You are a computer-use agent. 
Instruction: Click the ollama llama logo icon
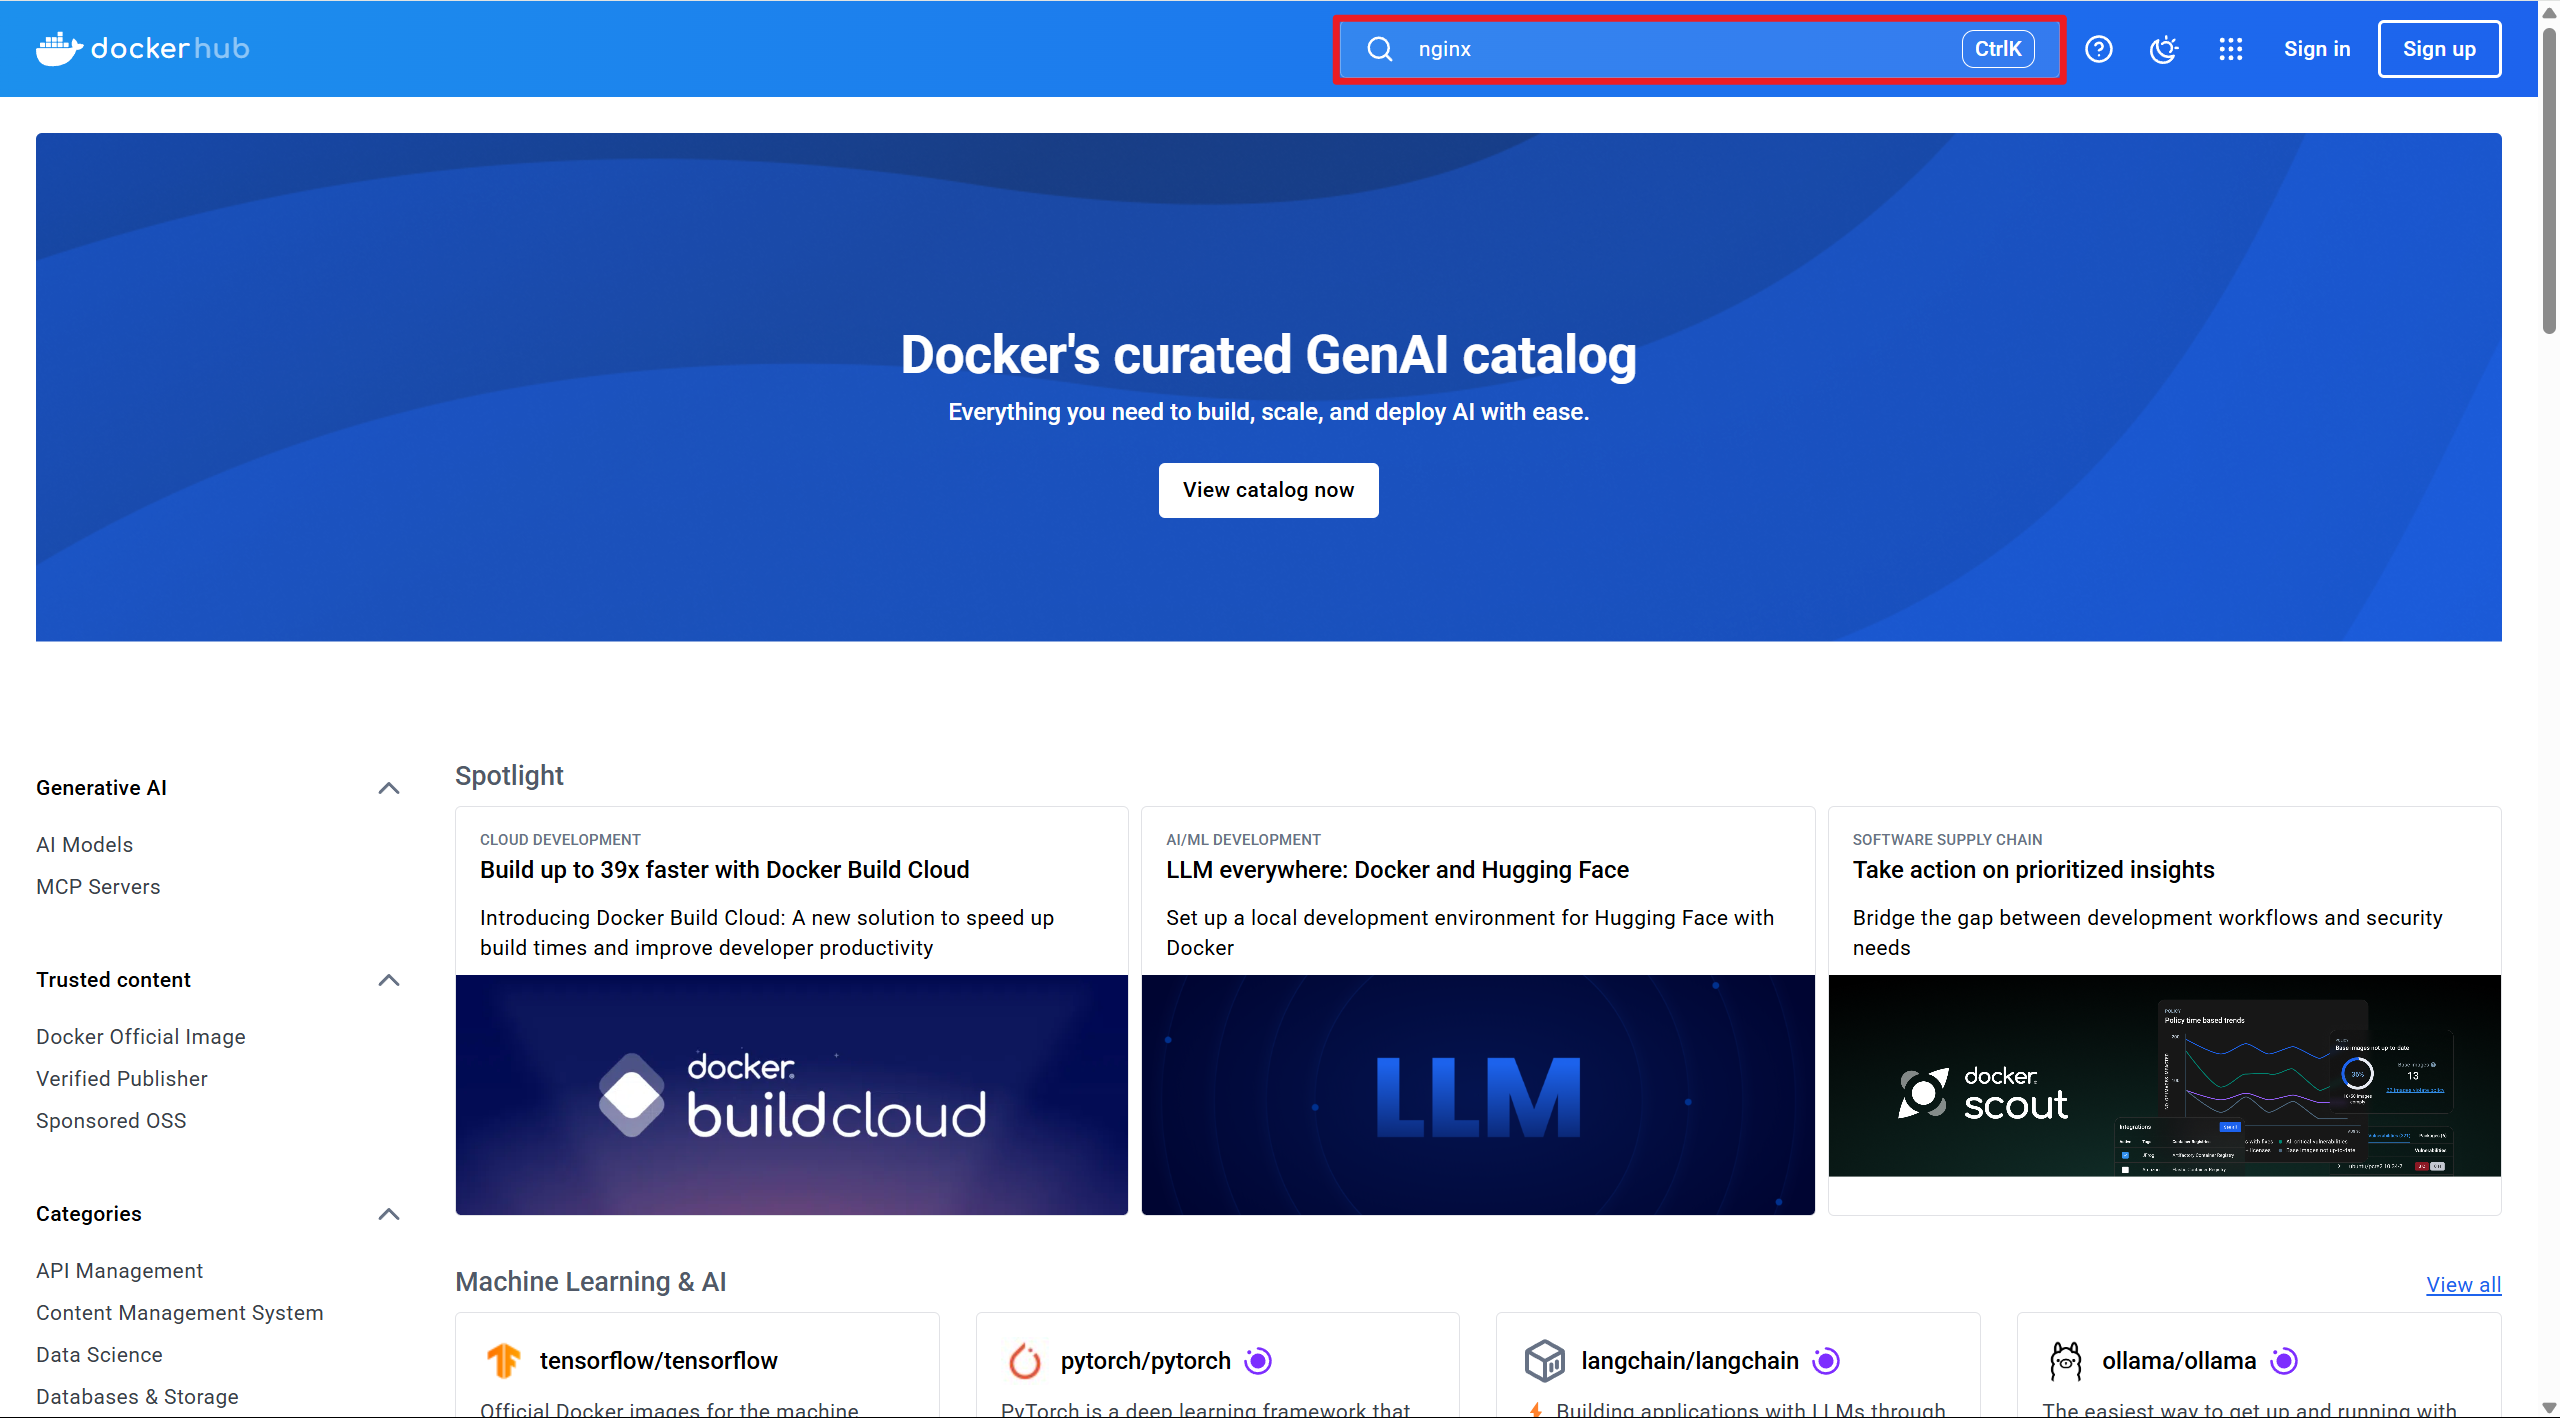tap(2066, 1361)
